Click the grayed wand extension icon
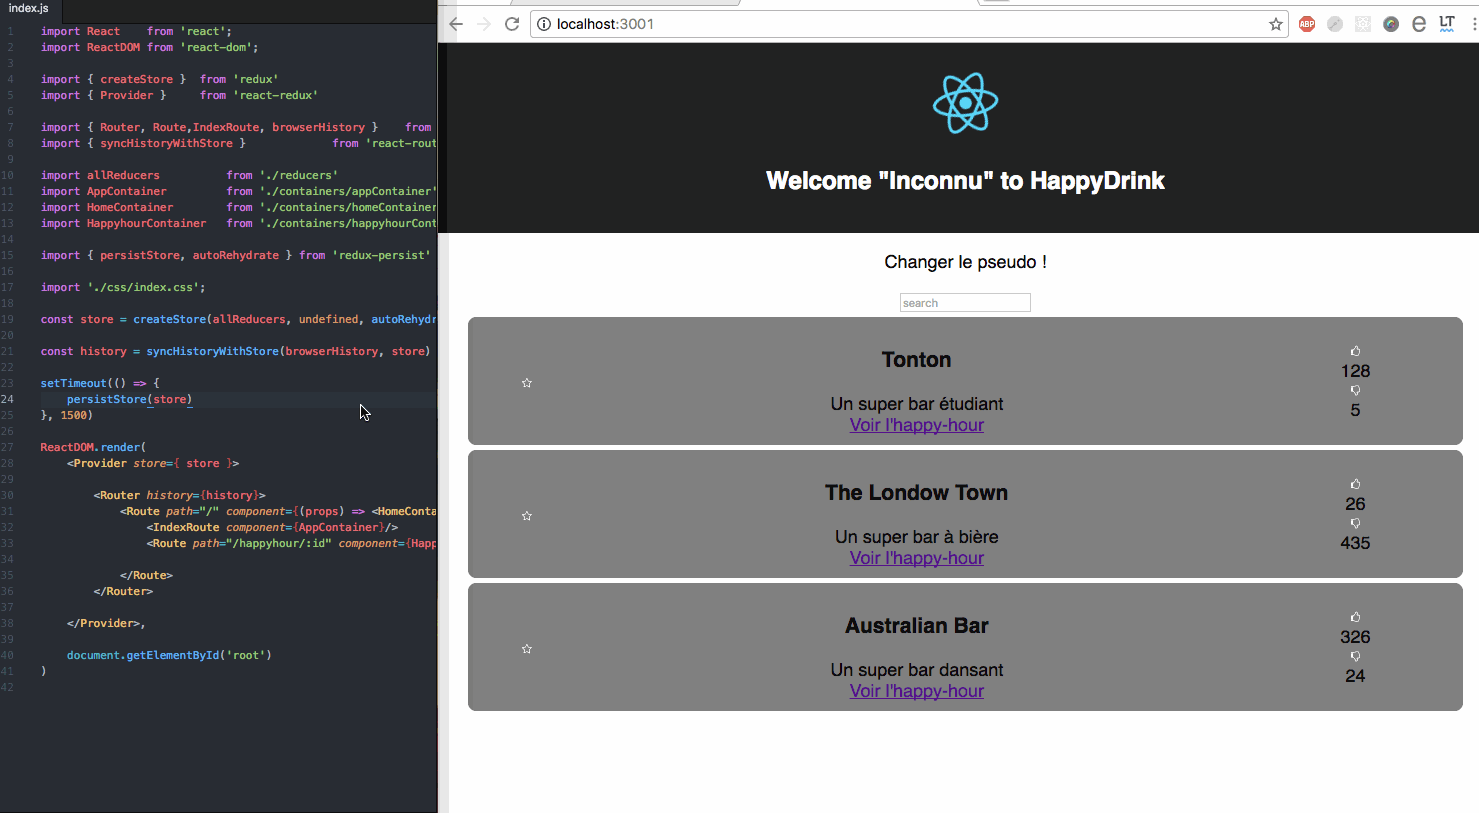 [1335, 24]
